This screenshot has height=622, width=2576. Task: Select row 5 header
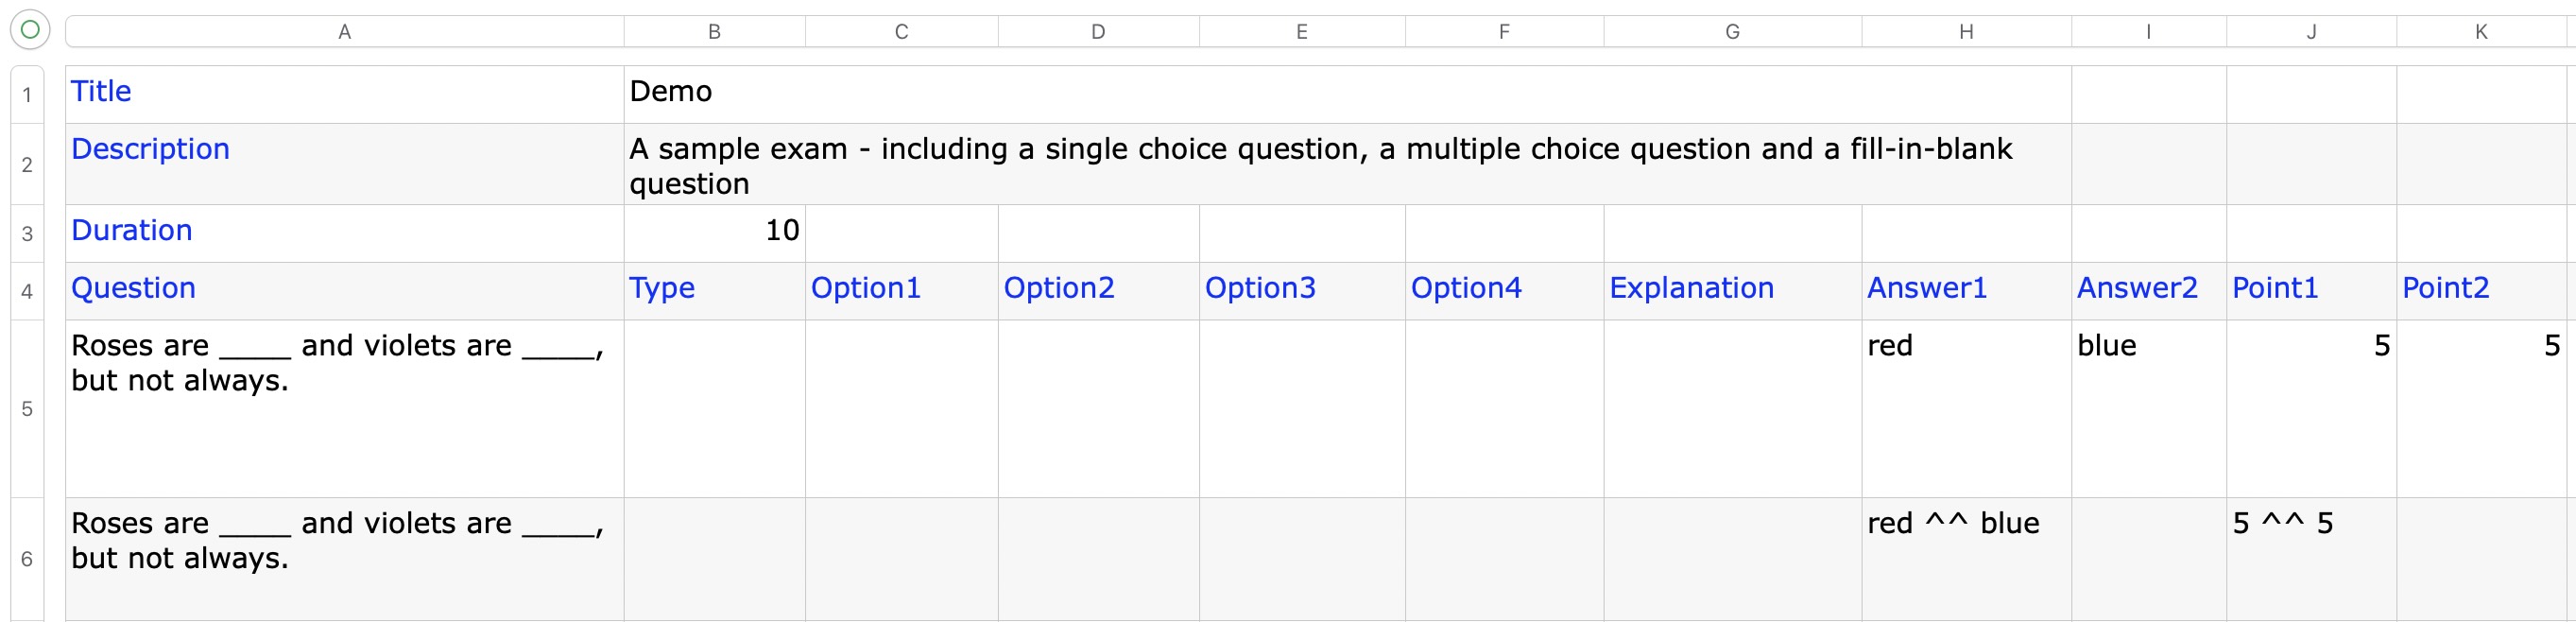[x=27, y=409]
